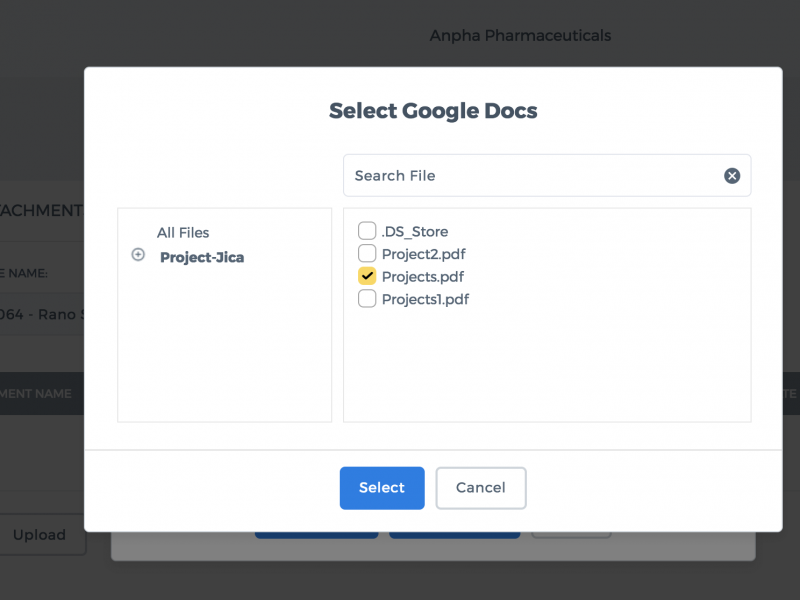This screenshot has height=600, width=800.
Task: Uncheck the Projects.pdf checkbox
Action: pos(367,276)
